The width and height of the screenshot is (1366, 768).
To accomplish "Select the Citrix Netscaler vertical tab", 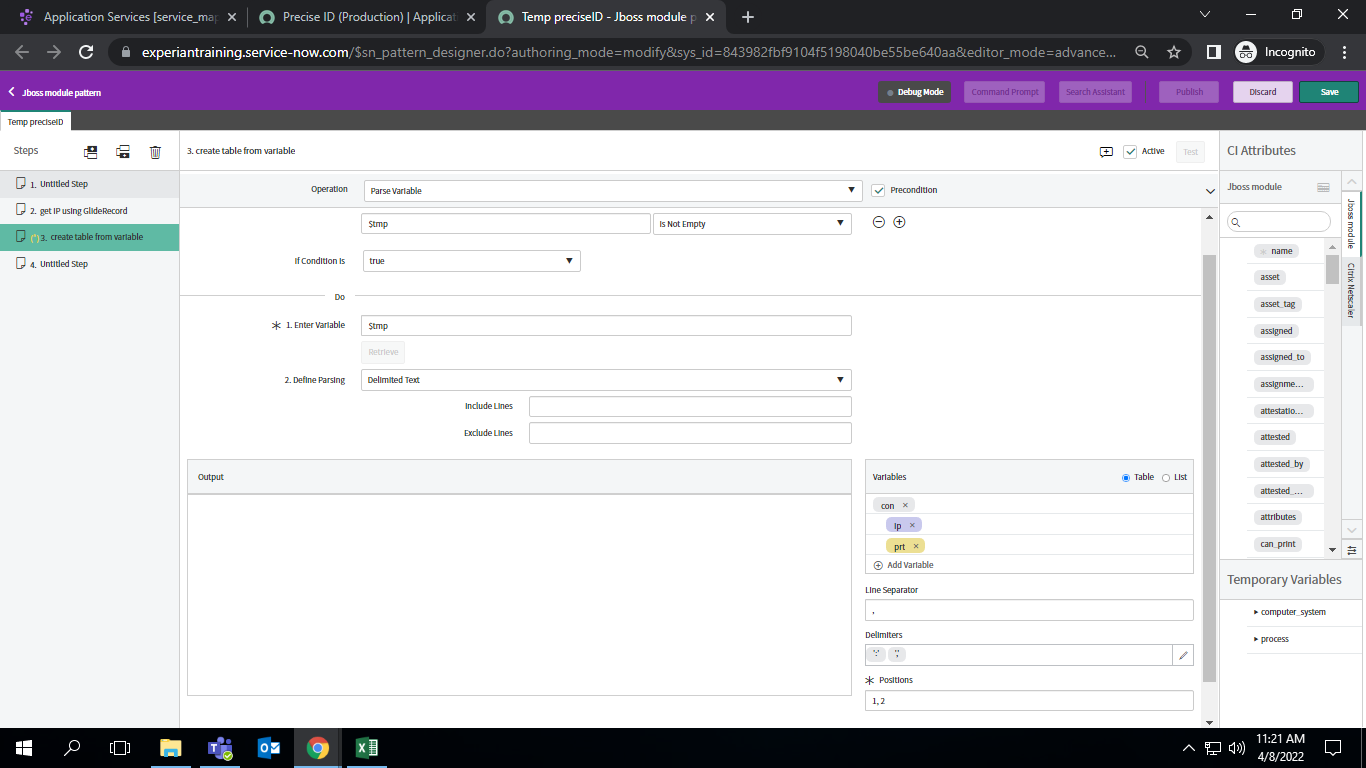I will [1351, 290].
